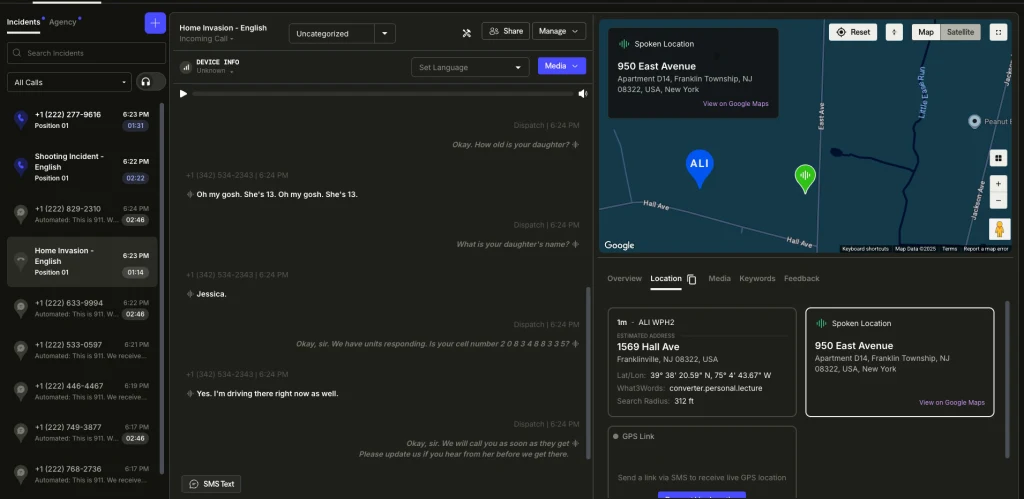Zoom in on the map
The height and width of the screenshot is (499, 1024).
997,184
